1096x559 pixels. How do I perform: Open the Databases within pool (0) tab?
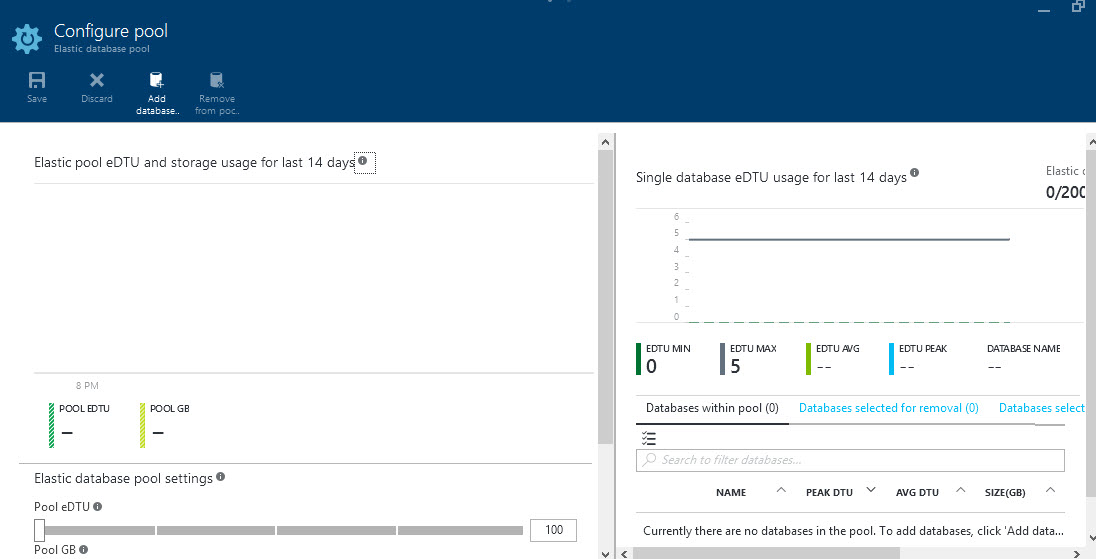pos(712,408)
